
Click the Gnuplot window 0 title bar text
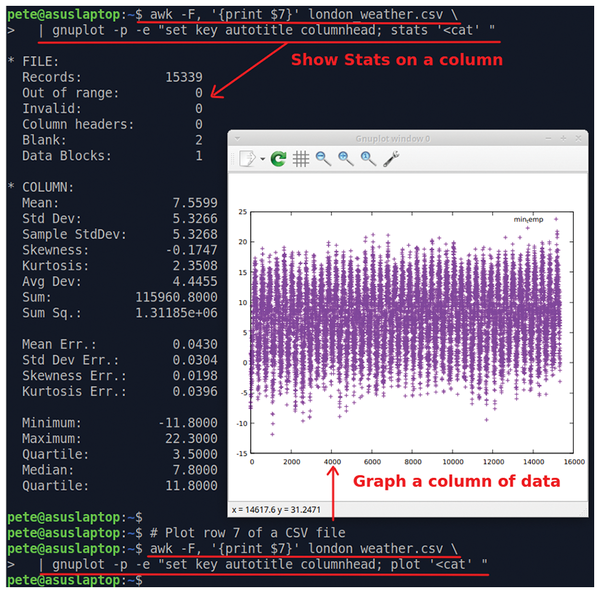(x=393, y=138)
